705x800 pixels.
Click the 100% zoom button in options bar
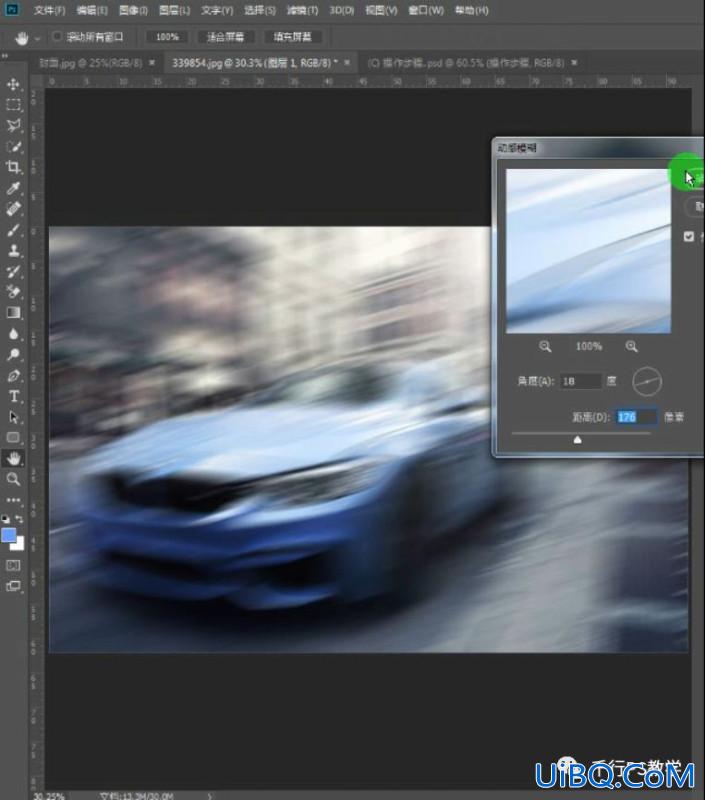coord(167,37)
